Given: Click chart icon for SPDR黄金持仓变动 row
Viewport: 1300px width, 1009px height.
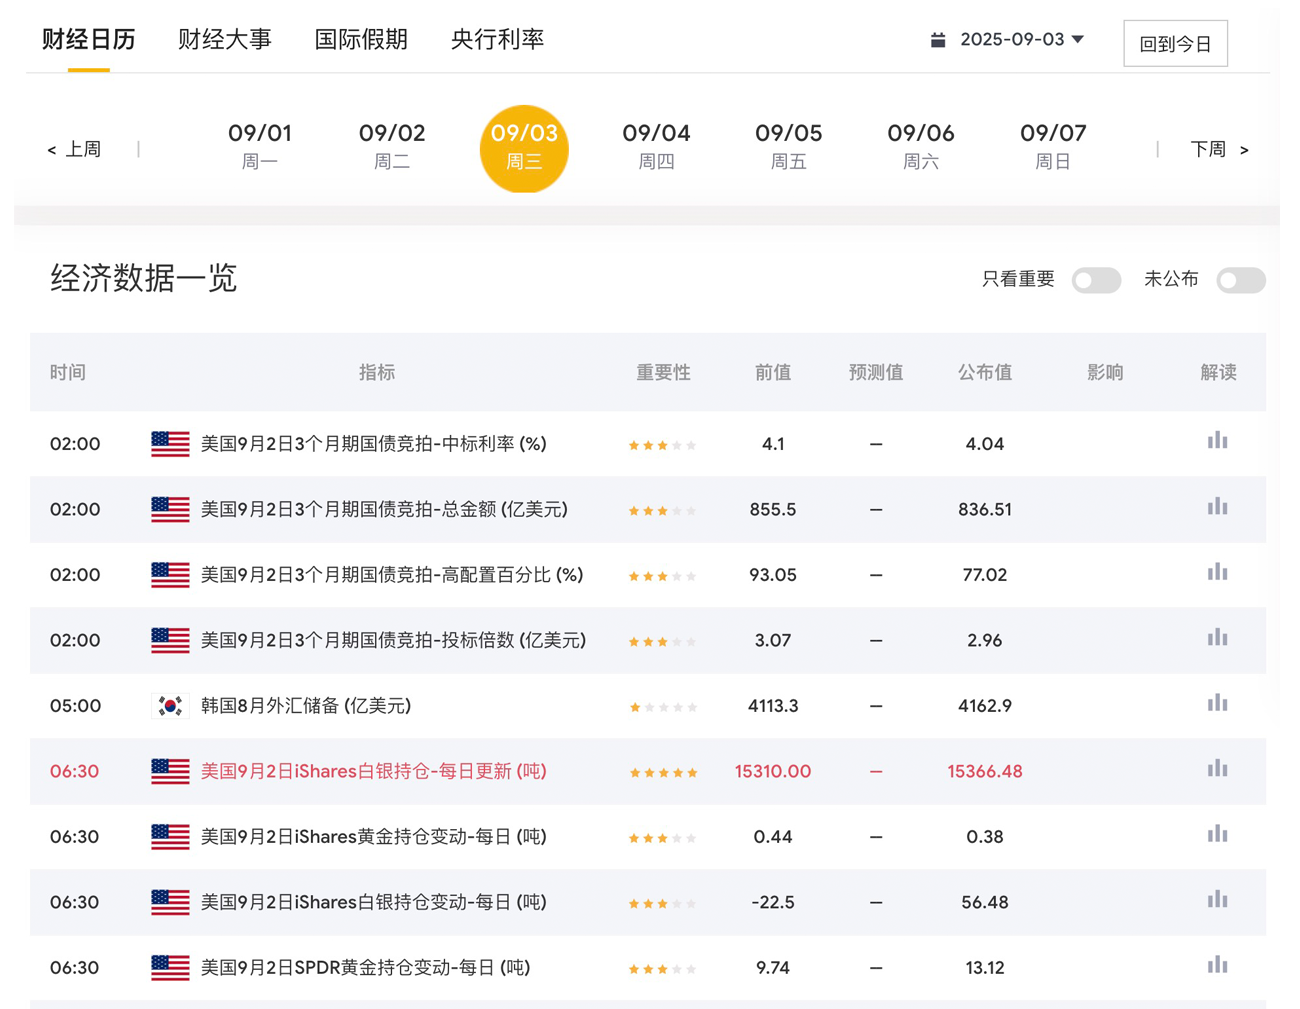Looking at the screenshot, I should 1216,966.
